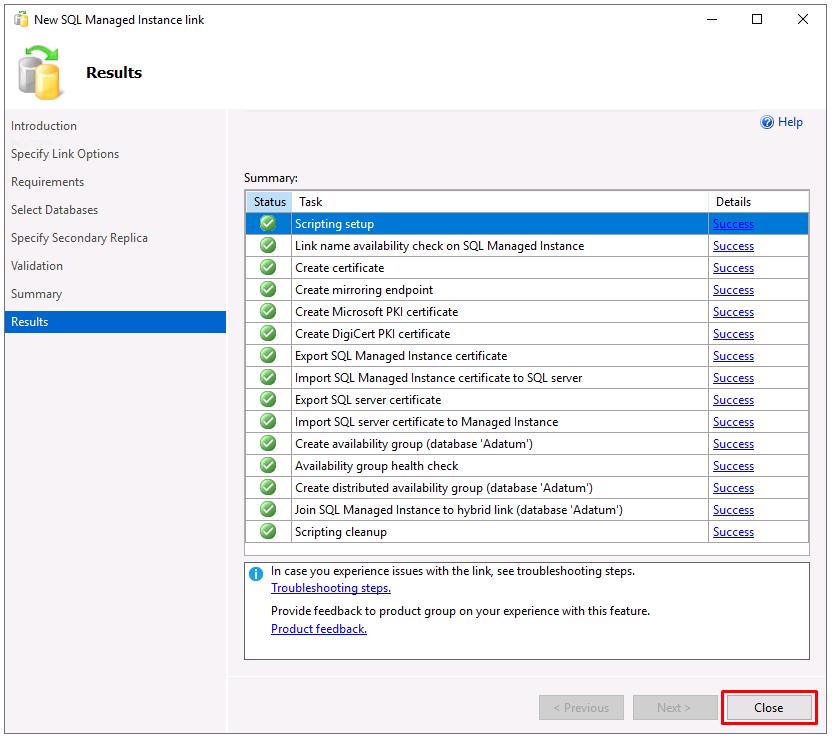Click the database wizard icon beside Results
The height and width of the screenshot is (739, 832).
coord(39,73)
